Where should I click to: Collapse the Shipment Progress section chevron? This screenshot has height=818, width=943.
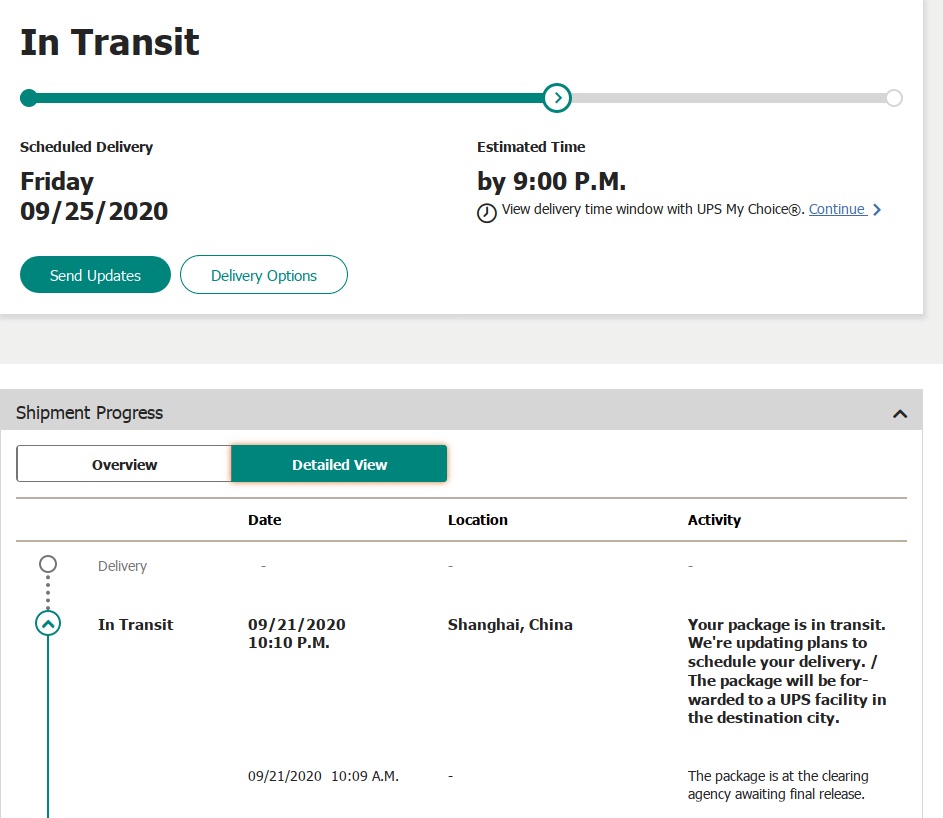point(900,414)
